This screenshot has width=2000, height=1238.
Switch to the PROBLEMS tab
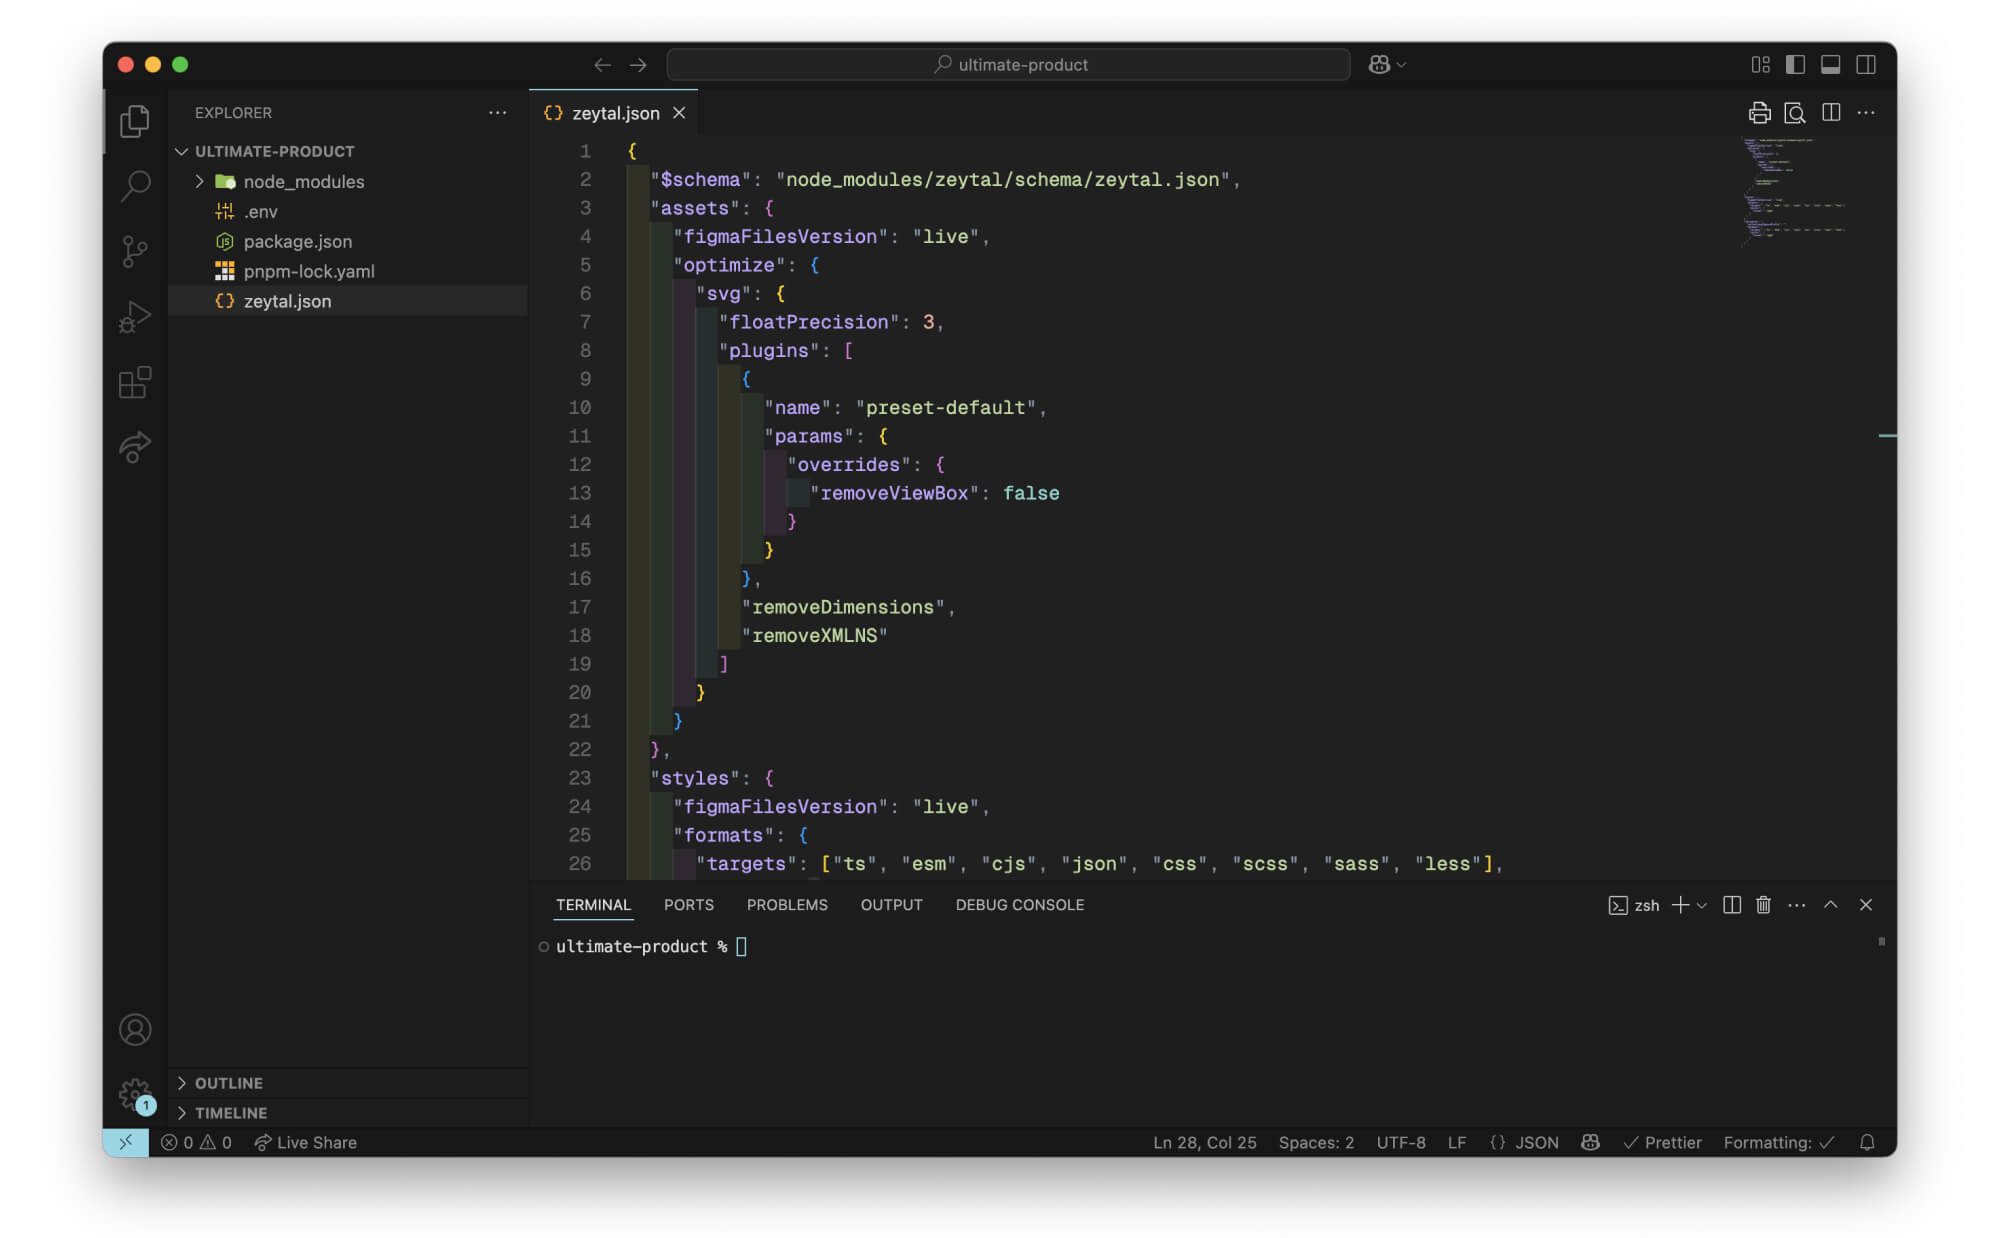(787, 905)
